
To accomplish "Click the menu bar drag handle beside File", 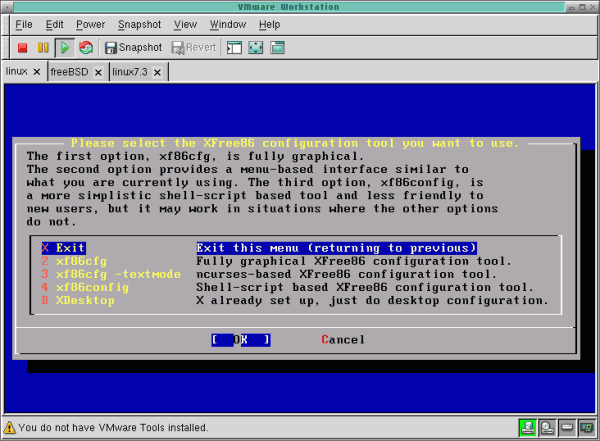I will [7, 24].
